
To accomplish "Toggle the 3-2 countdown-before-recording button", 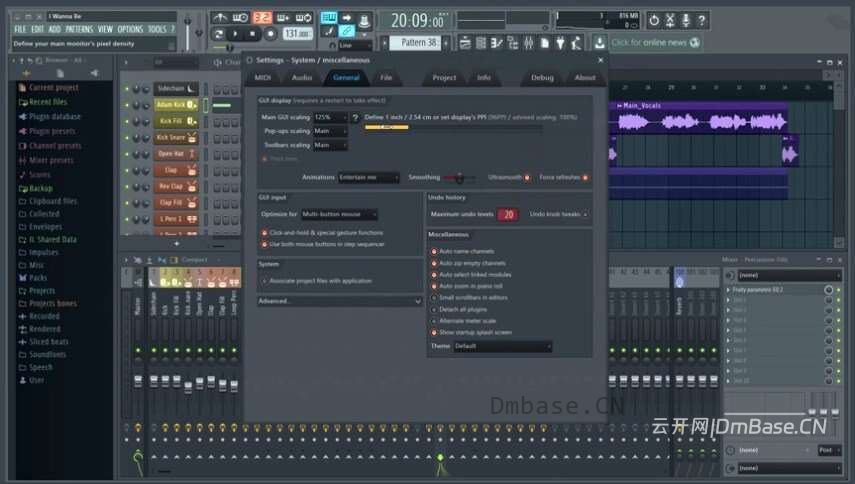I will coord(262,18).
